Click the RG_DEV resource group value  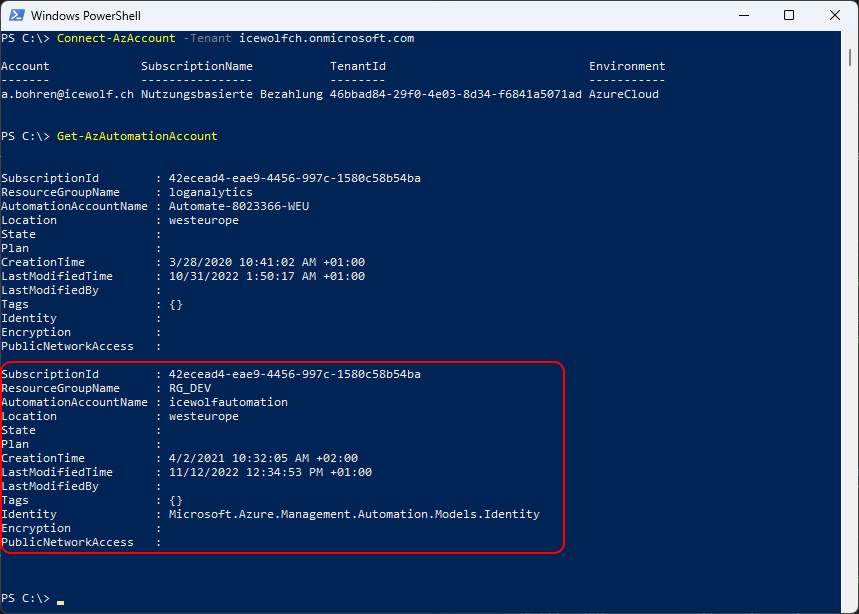pos(190,388)
